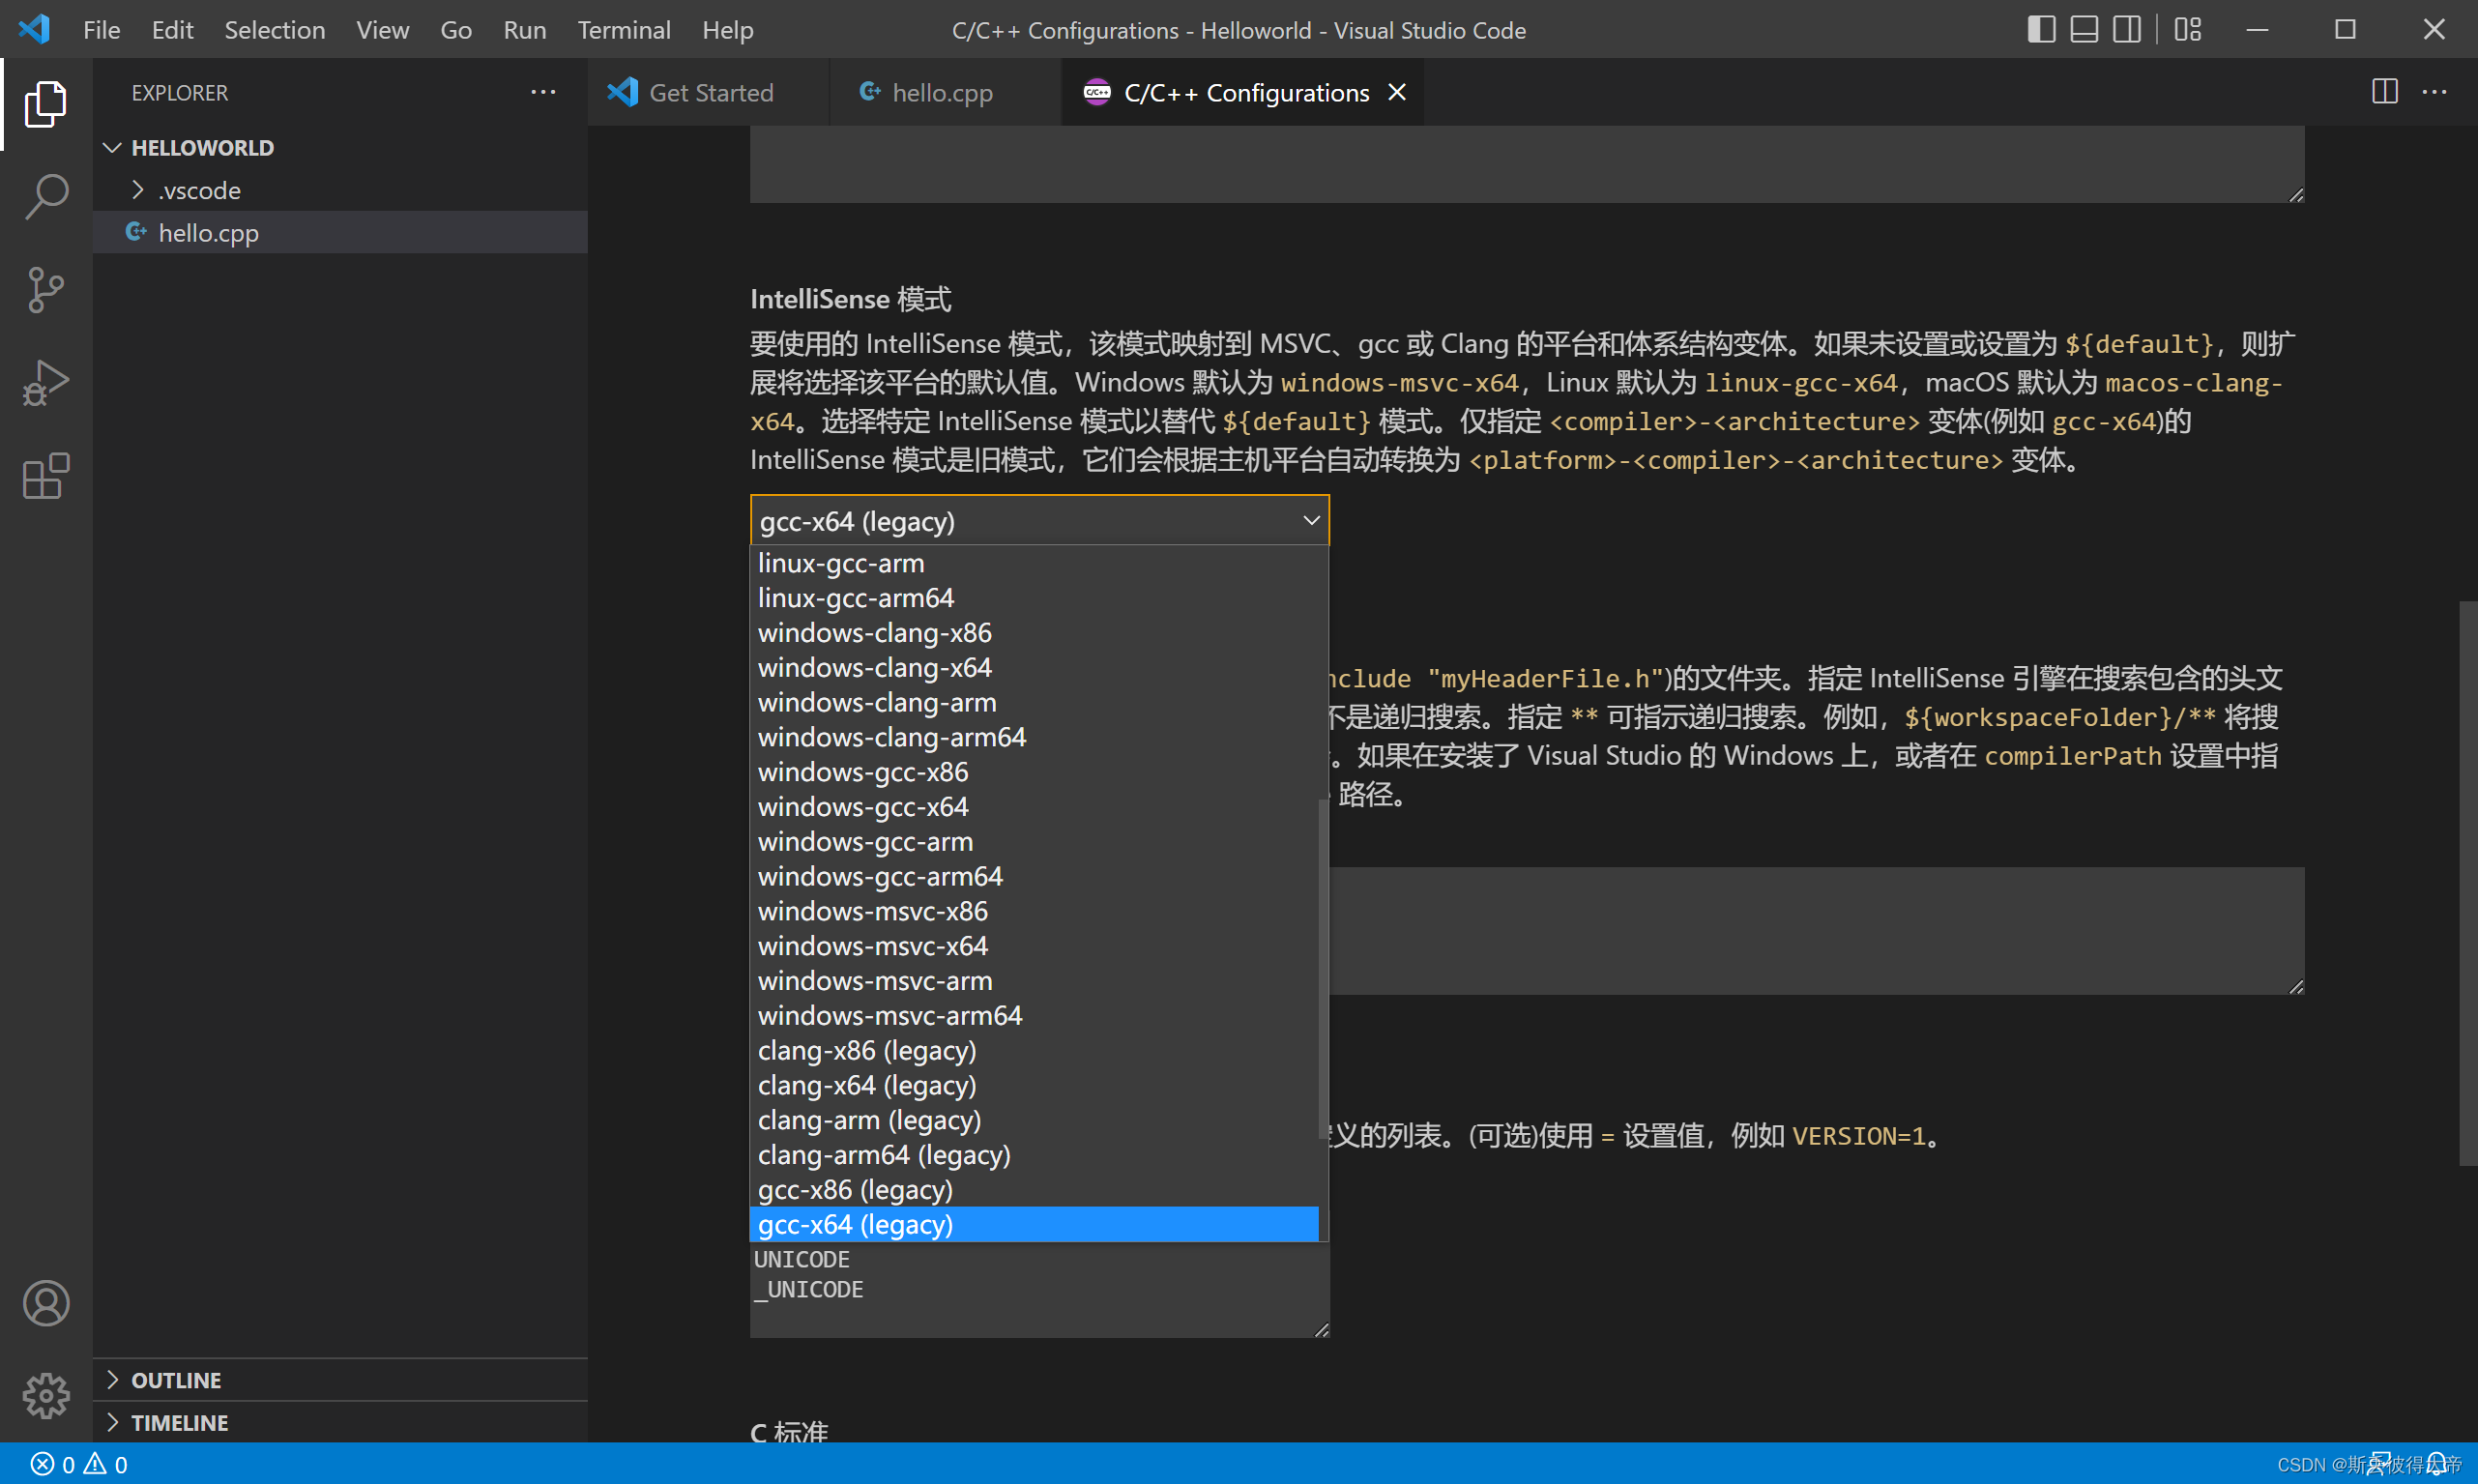Image resolution: width=2478 pixels, height=1484 pixels.
Task: Choose windows-gcc-x86 option
Action: 1034,772
